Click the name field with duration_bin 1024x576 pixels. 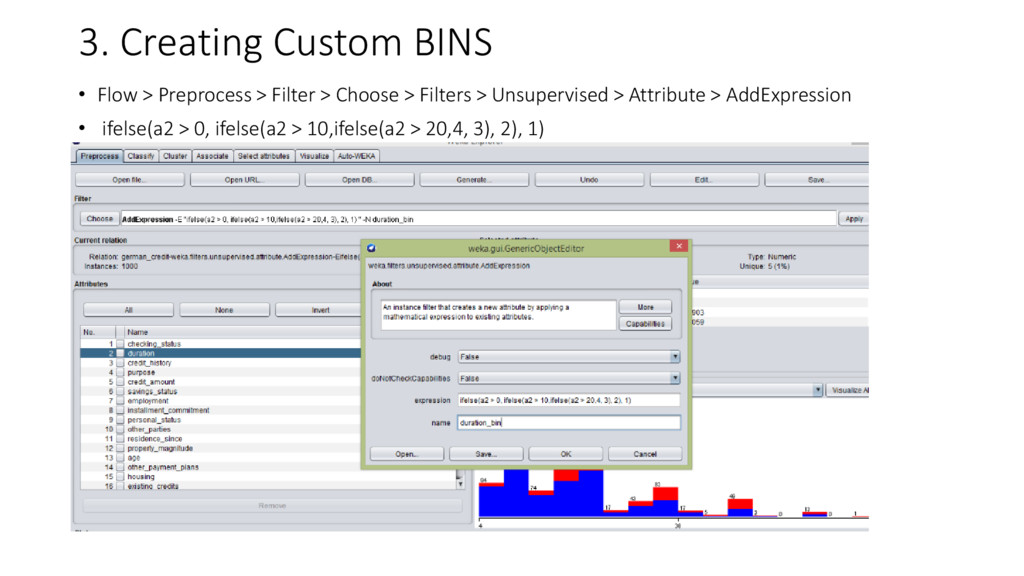(x=569, y=423)
